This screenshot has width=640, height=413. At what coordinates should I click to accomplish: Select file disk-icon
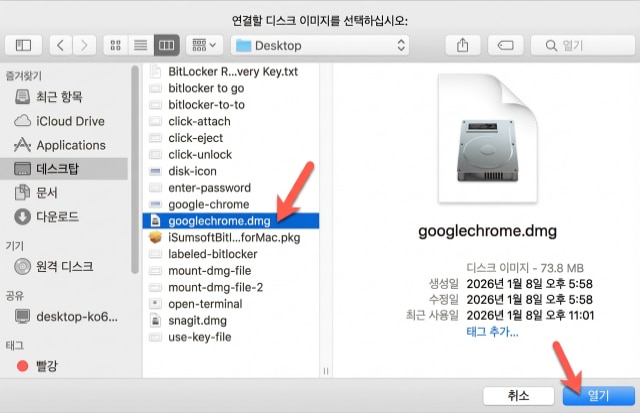coord(231,171)
